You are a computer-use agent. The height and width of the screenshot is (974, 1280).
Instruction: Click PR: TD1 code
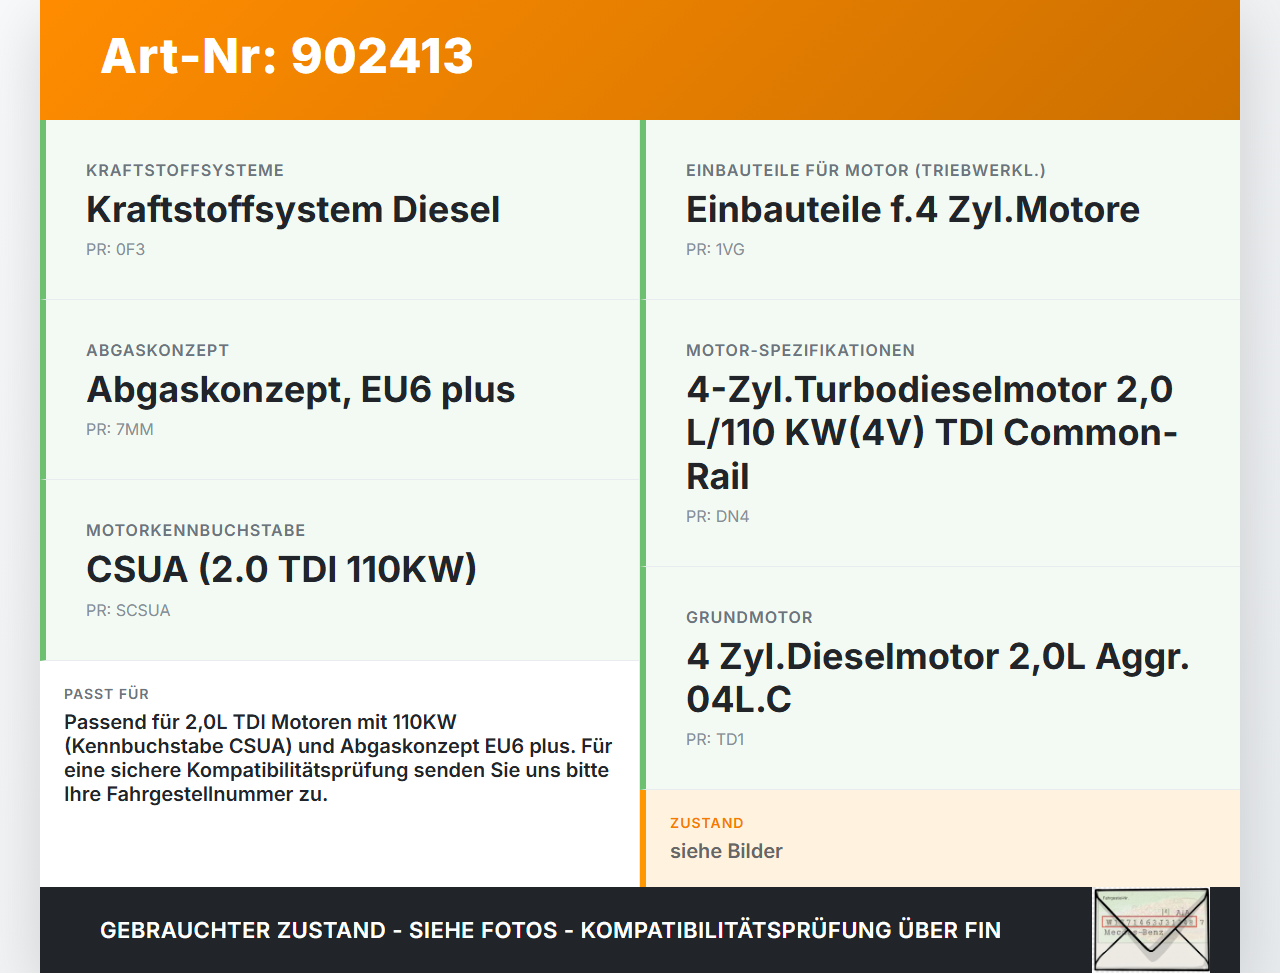[716, 740]
